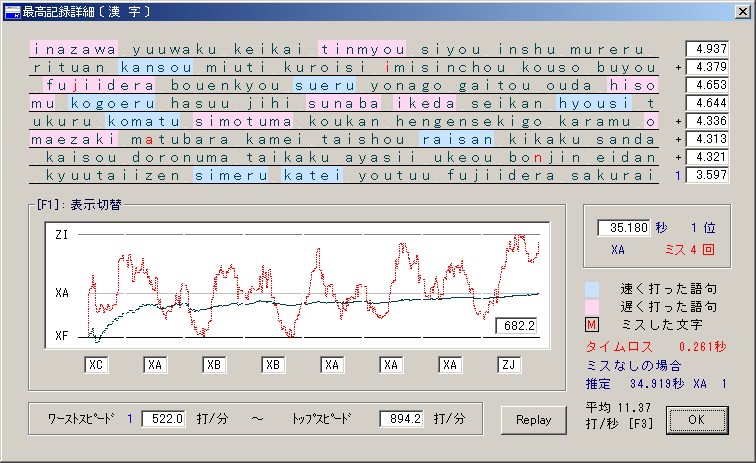Click the 35.180 total seconds field

[x=624, y=228]
